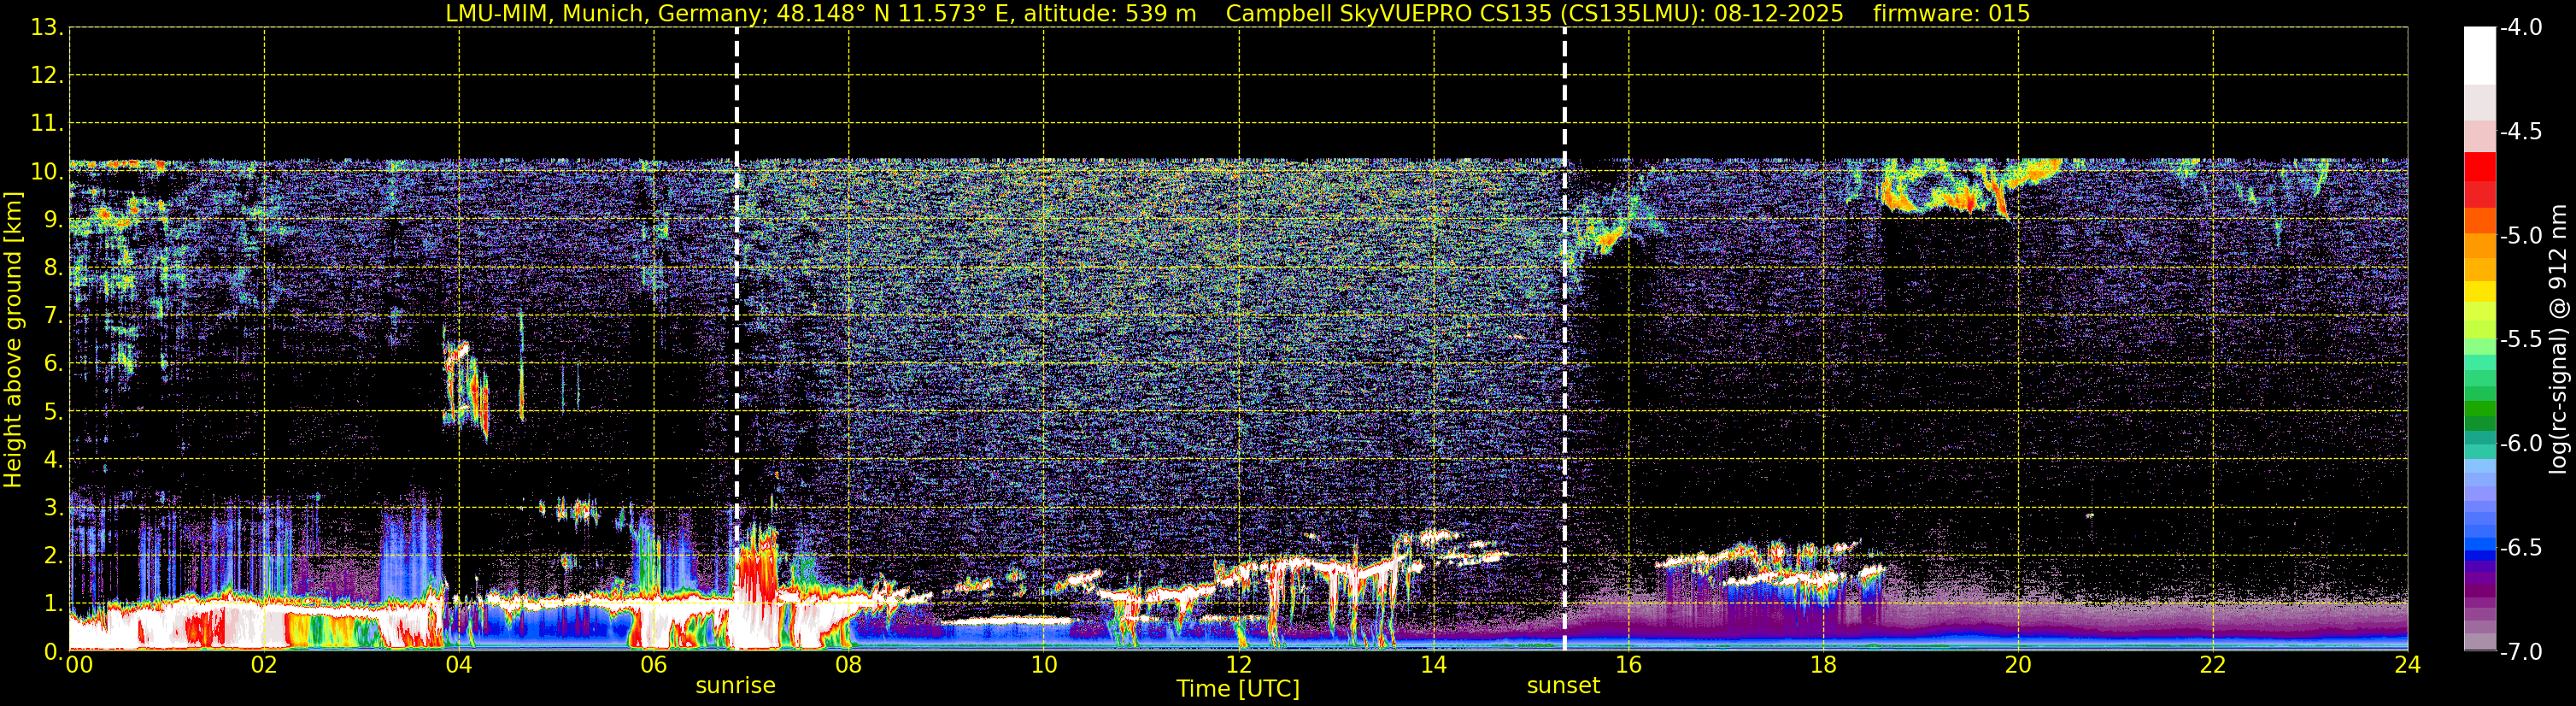
Task: Click the 'Time [UTC]' axis title
Action: [x=1238, y=689]
